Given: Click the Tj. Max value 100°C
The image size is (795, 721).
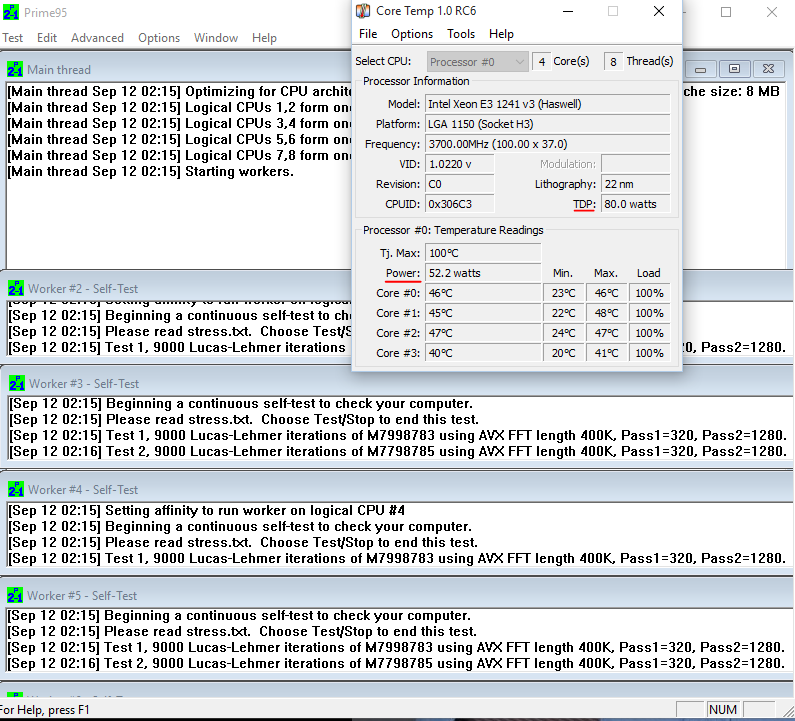Looking at the screenshot, I should coord(483,253).
